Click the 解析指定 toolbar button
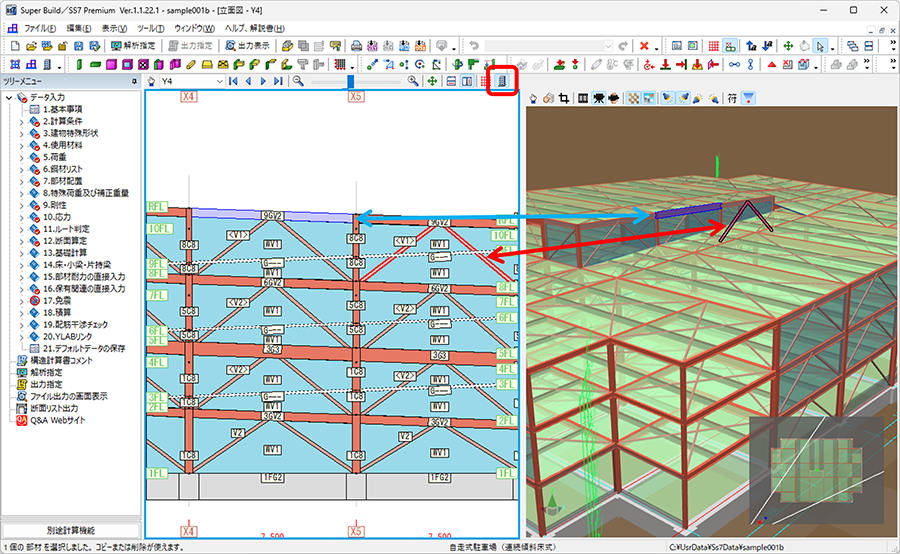The height and width of the screenshot is (554, 900). (133, 46)
